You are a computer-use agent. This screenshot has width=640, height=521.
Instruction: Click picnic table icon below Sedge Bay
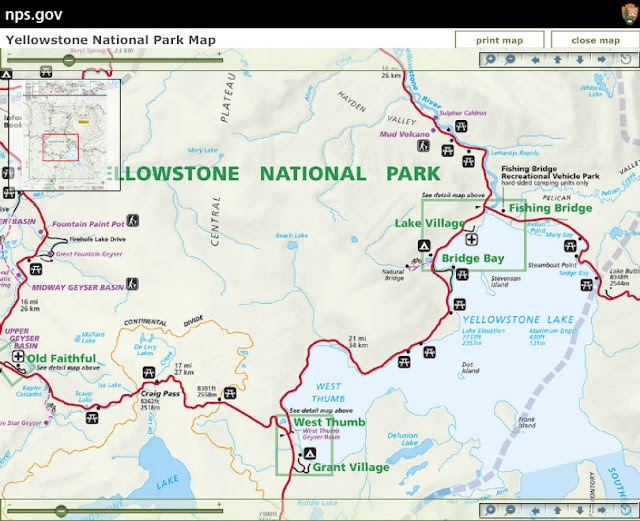[x=587, y=285]
